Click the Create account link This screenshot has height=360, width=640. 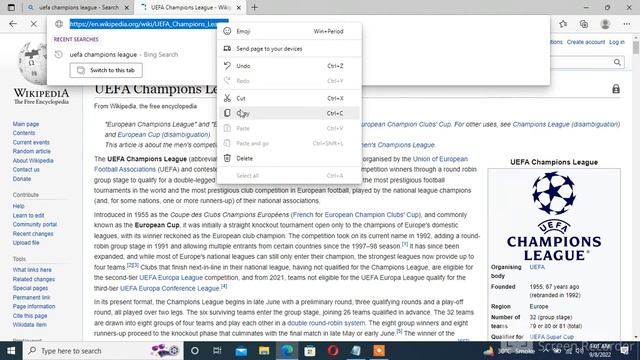[586, 42]
